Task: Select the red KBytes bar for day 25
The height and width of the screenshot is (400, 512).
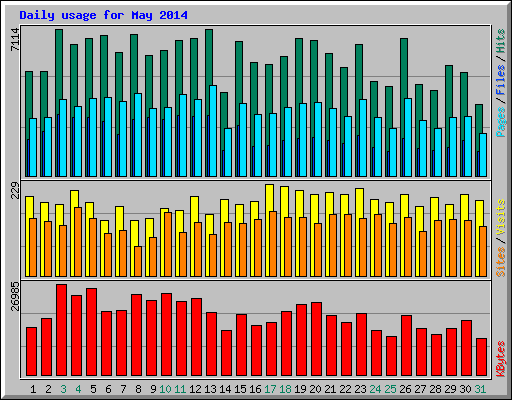Action: (392, 356)
